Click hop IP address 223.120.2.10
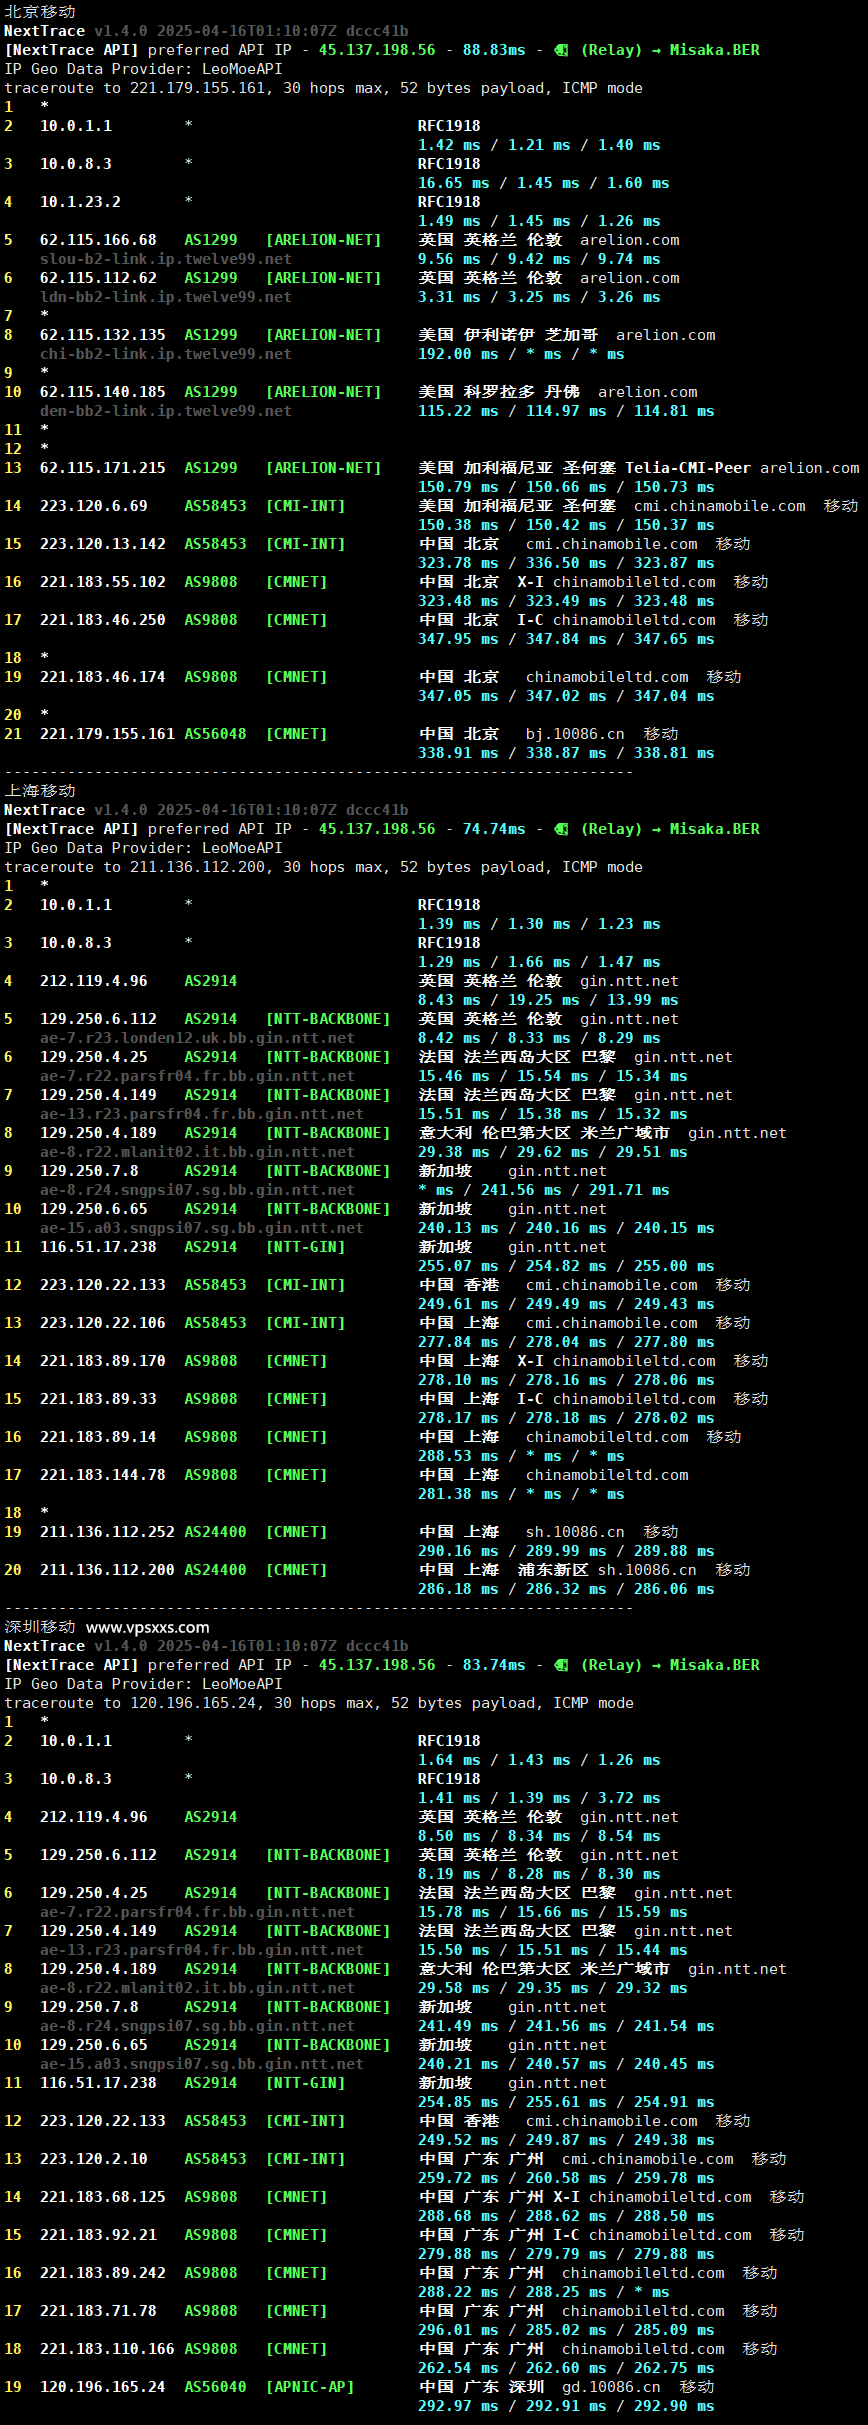This screenshot has height=2425, width=868. [x=94, y=2159]
